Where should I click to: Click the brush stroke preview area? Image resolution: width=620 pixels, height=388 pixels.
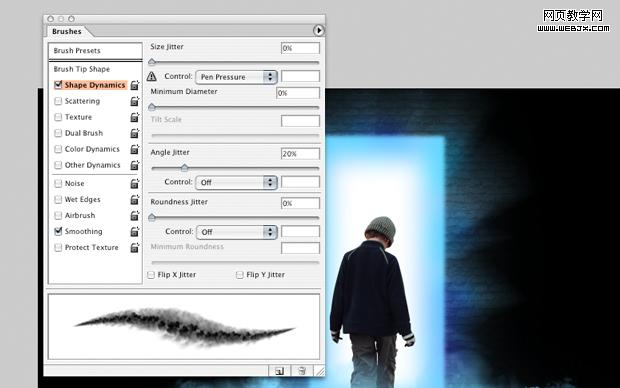click(184, 327)
